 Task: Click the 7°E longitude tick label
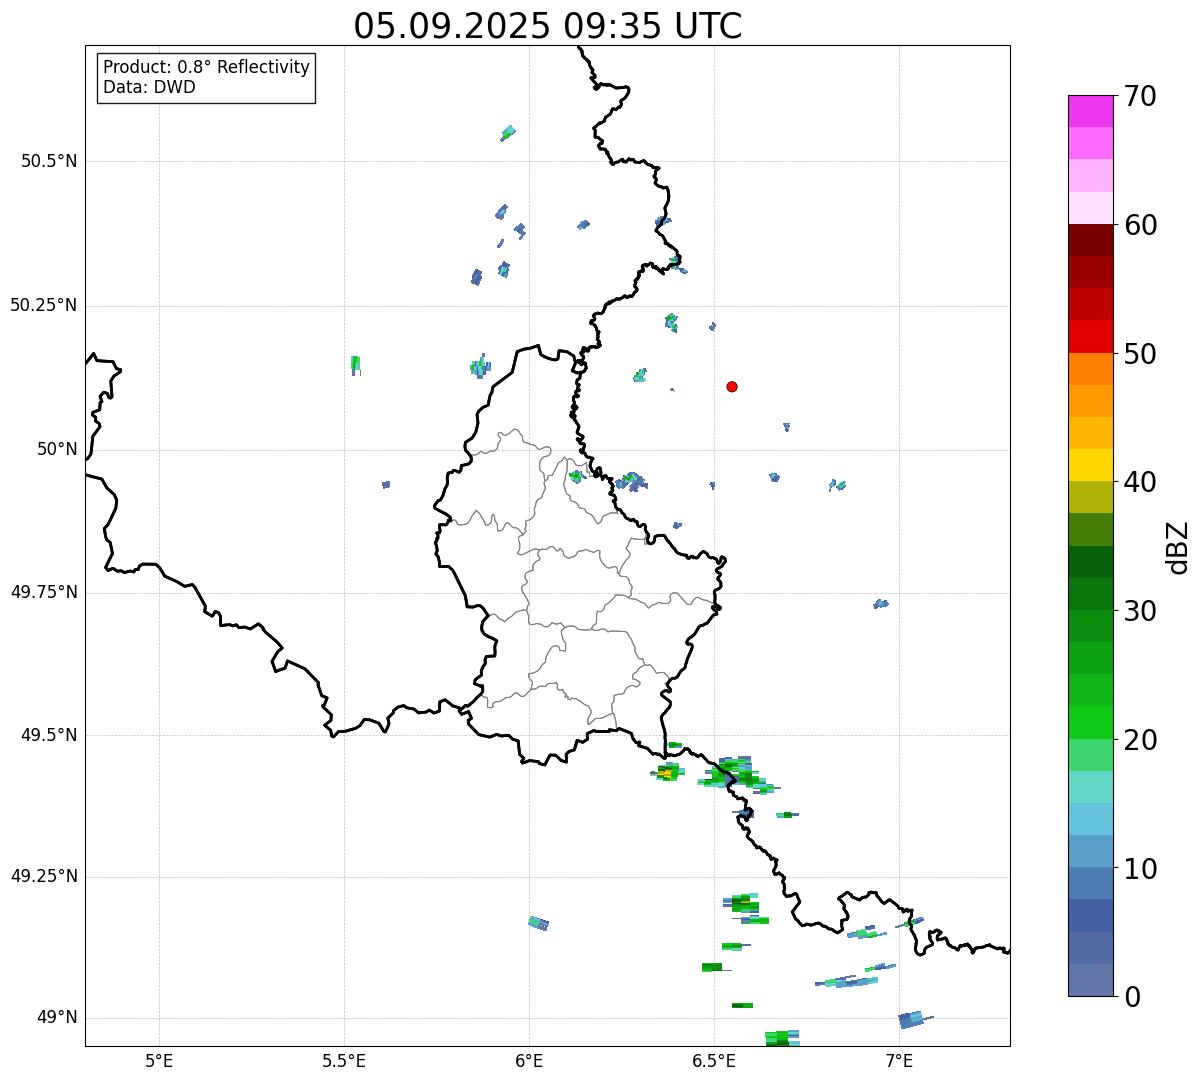(899, 1060)
